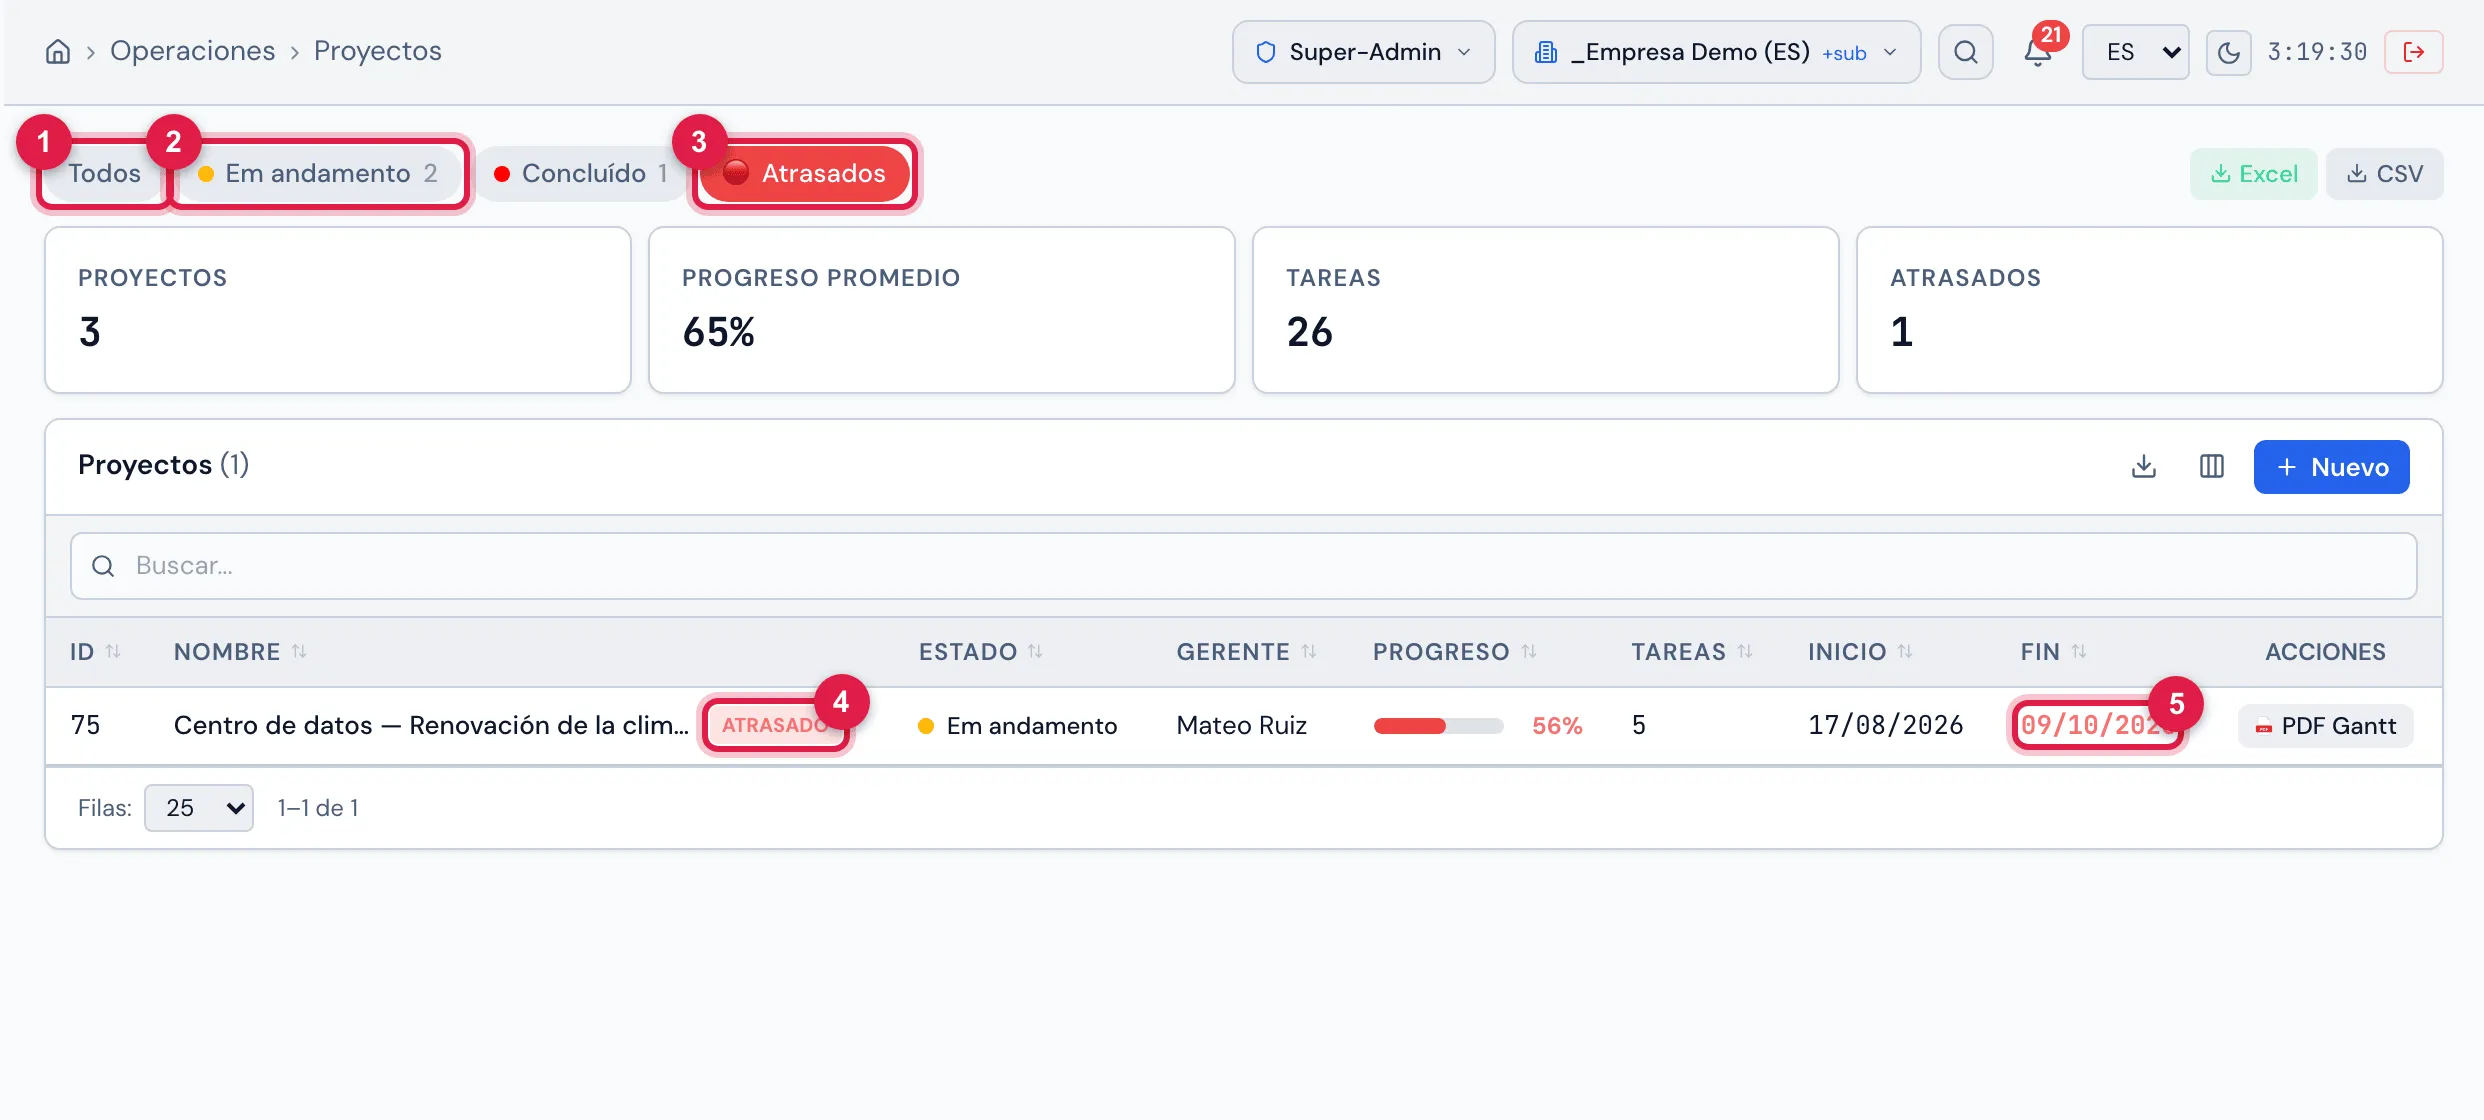Click the ATRASADO badge on project 75

point(776,725)
